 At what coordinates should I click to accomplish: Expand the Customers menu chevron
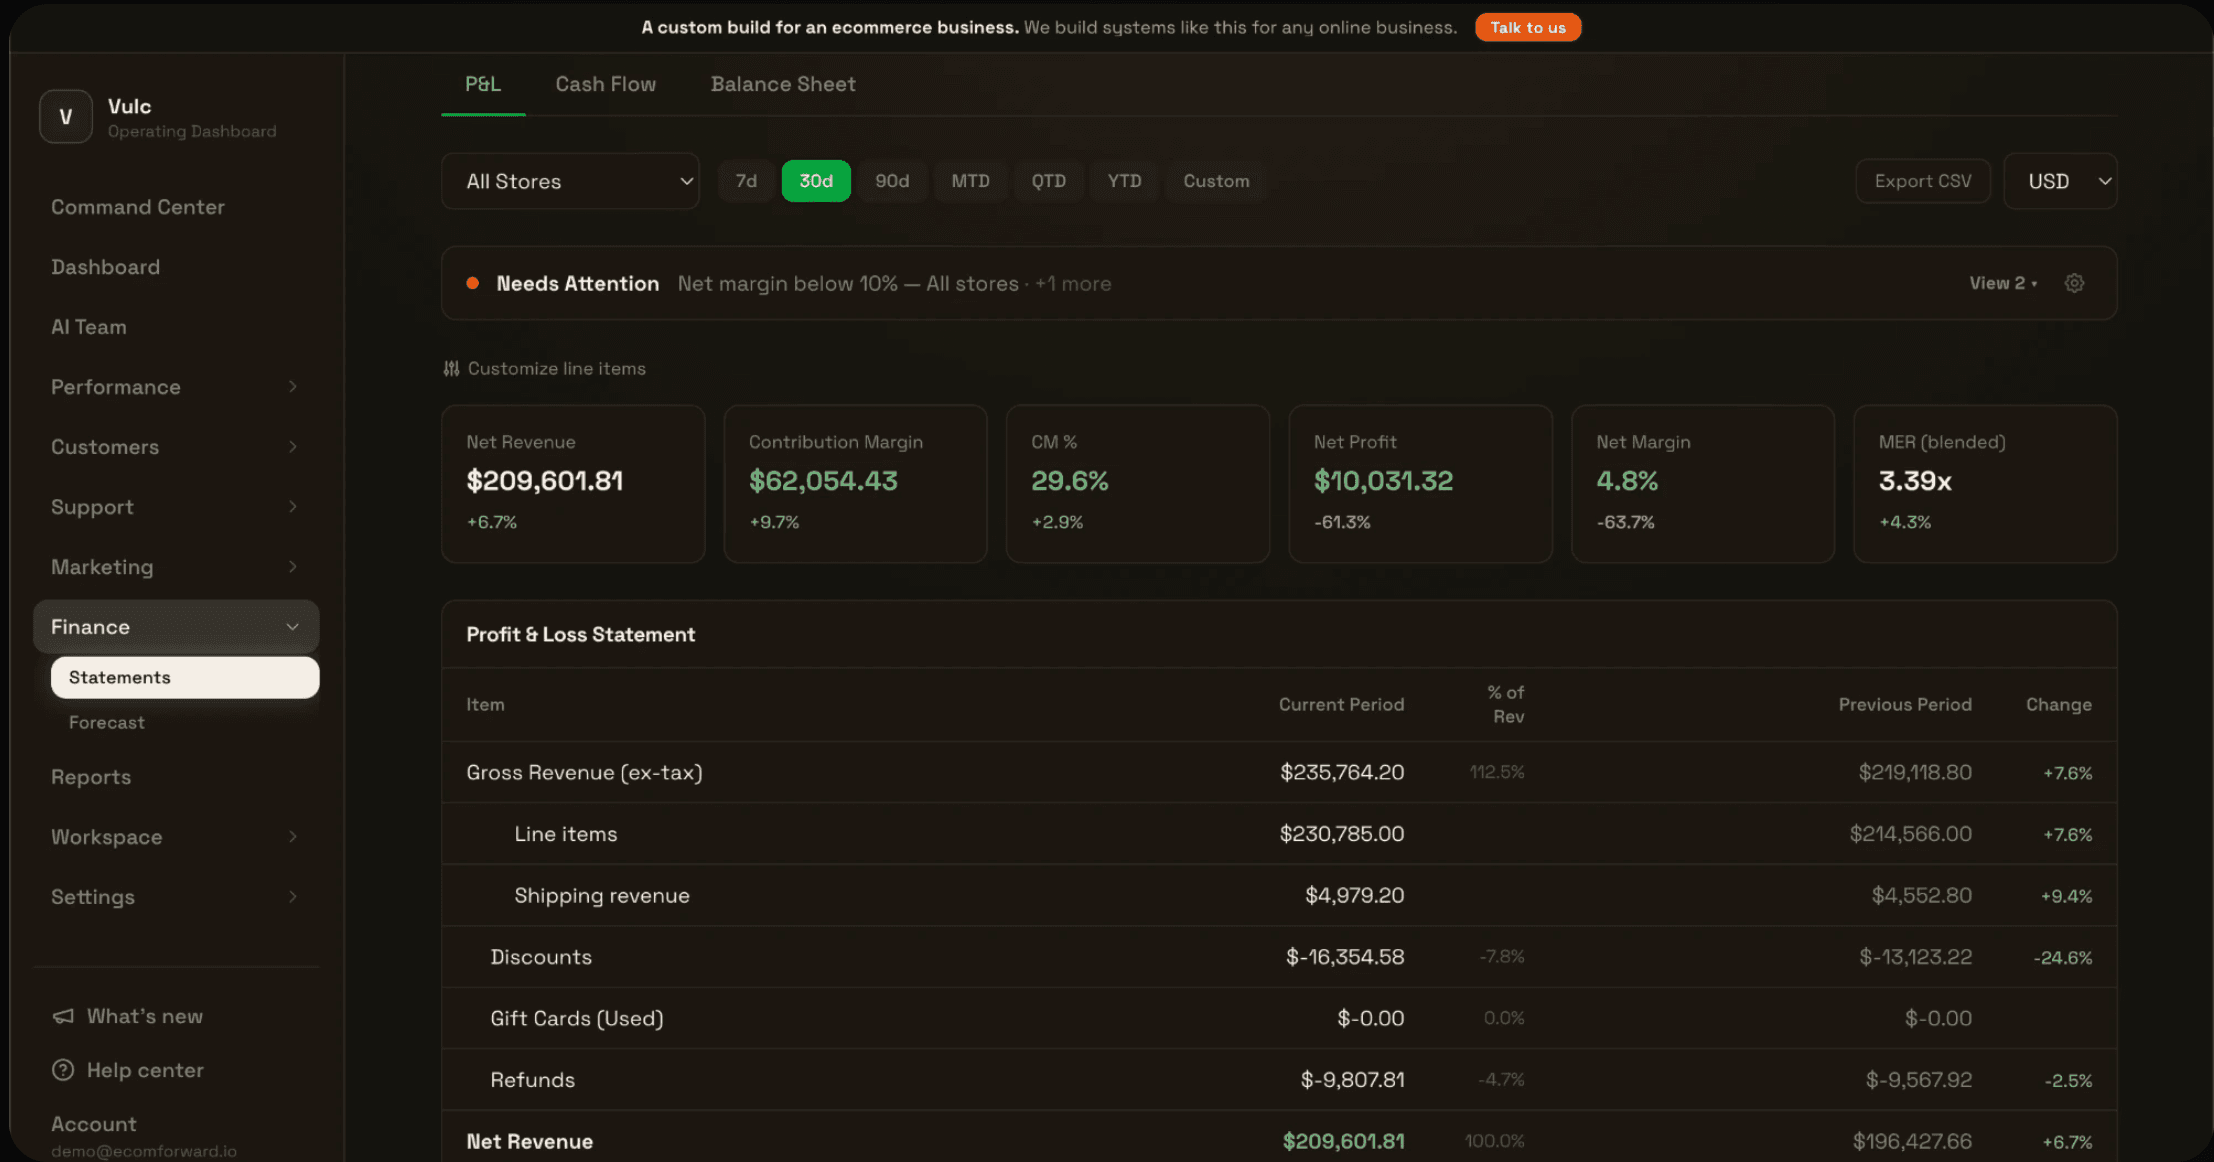click(293, 447)
